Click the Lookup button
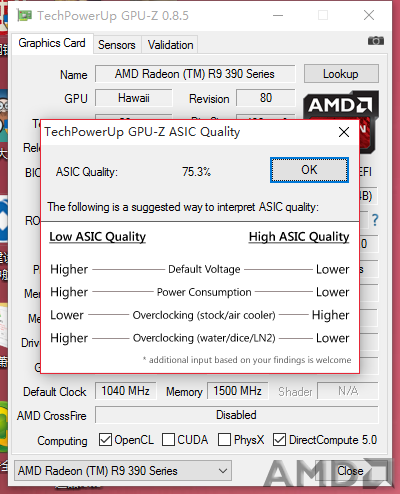This screenshot has height=494, width=400. coord(341,74)
